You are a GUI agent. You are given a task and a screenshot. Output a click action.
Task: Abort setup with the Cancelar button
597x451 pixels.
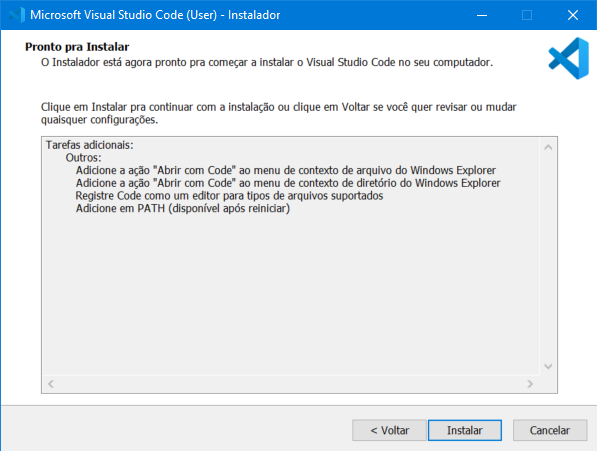tap(550, 430)
